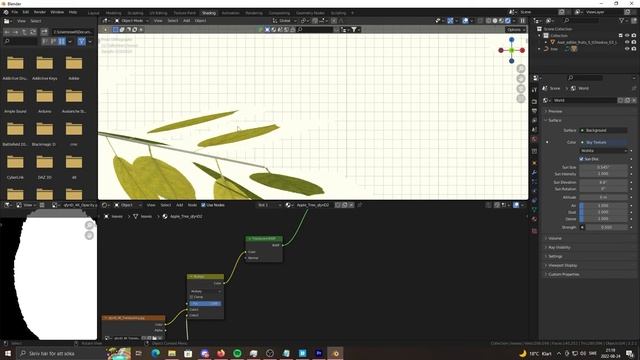Open the Modifiers properties tab
The image size is (640, 360).
point(534,172)
